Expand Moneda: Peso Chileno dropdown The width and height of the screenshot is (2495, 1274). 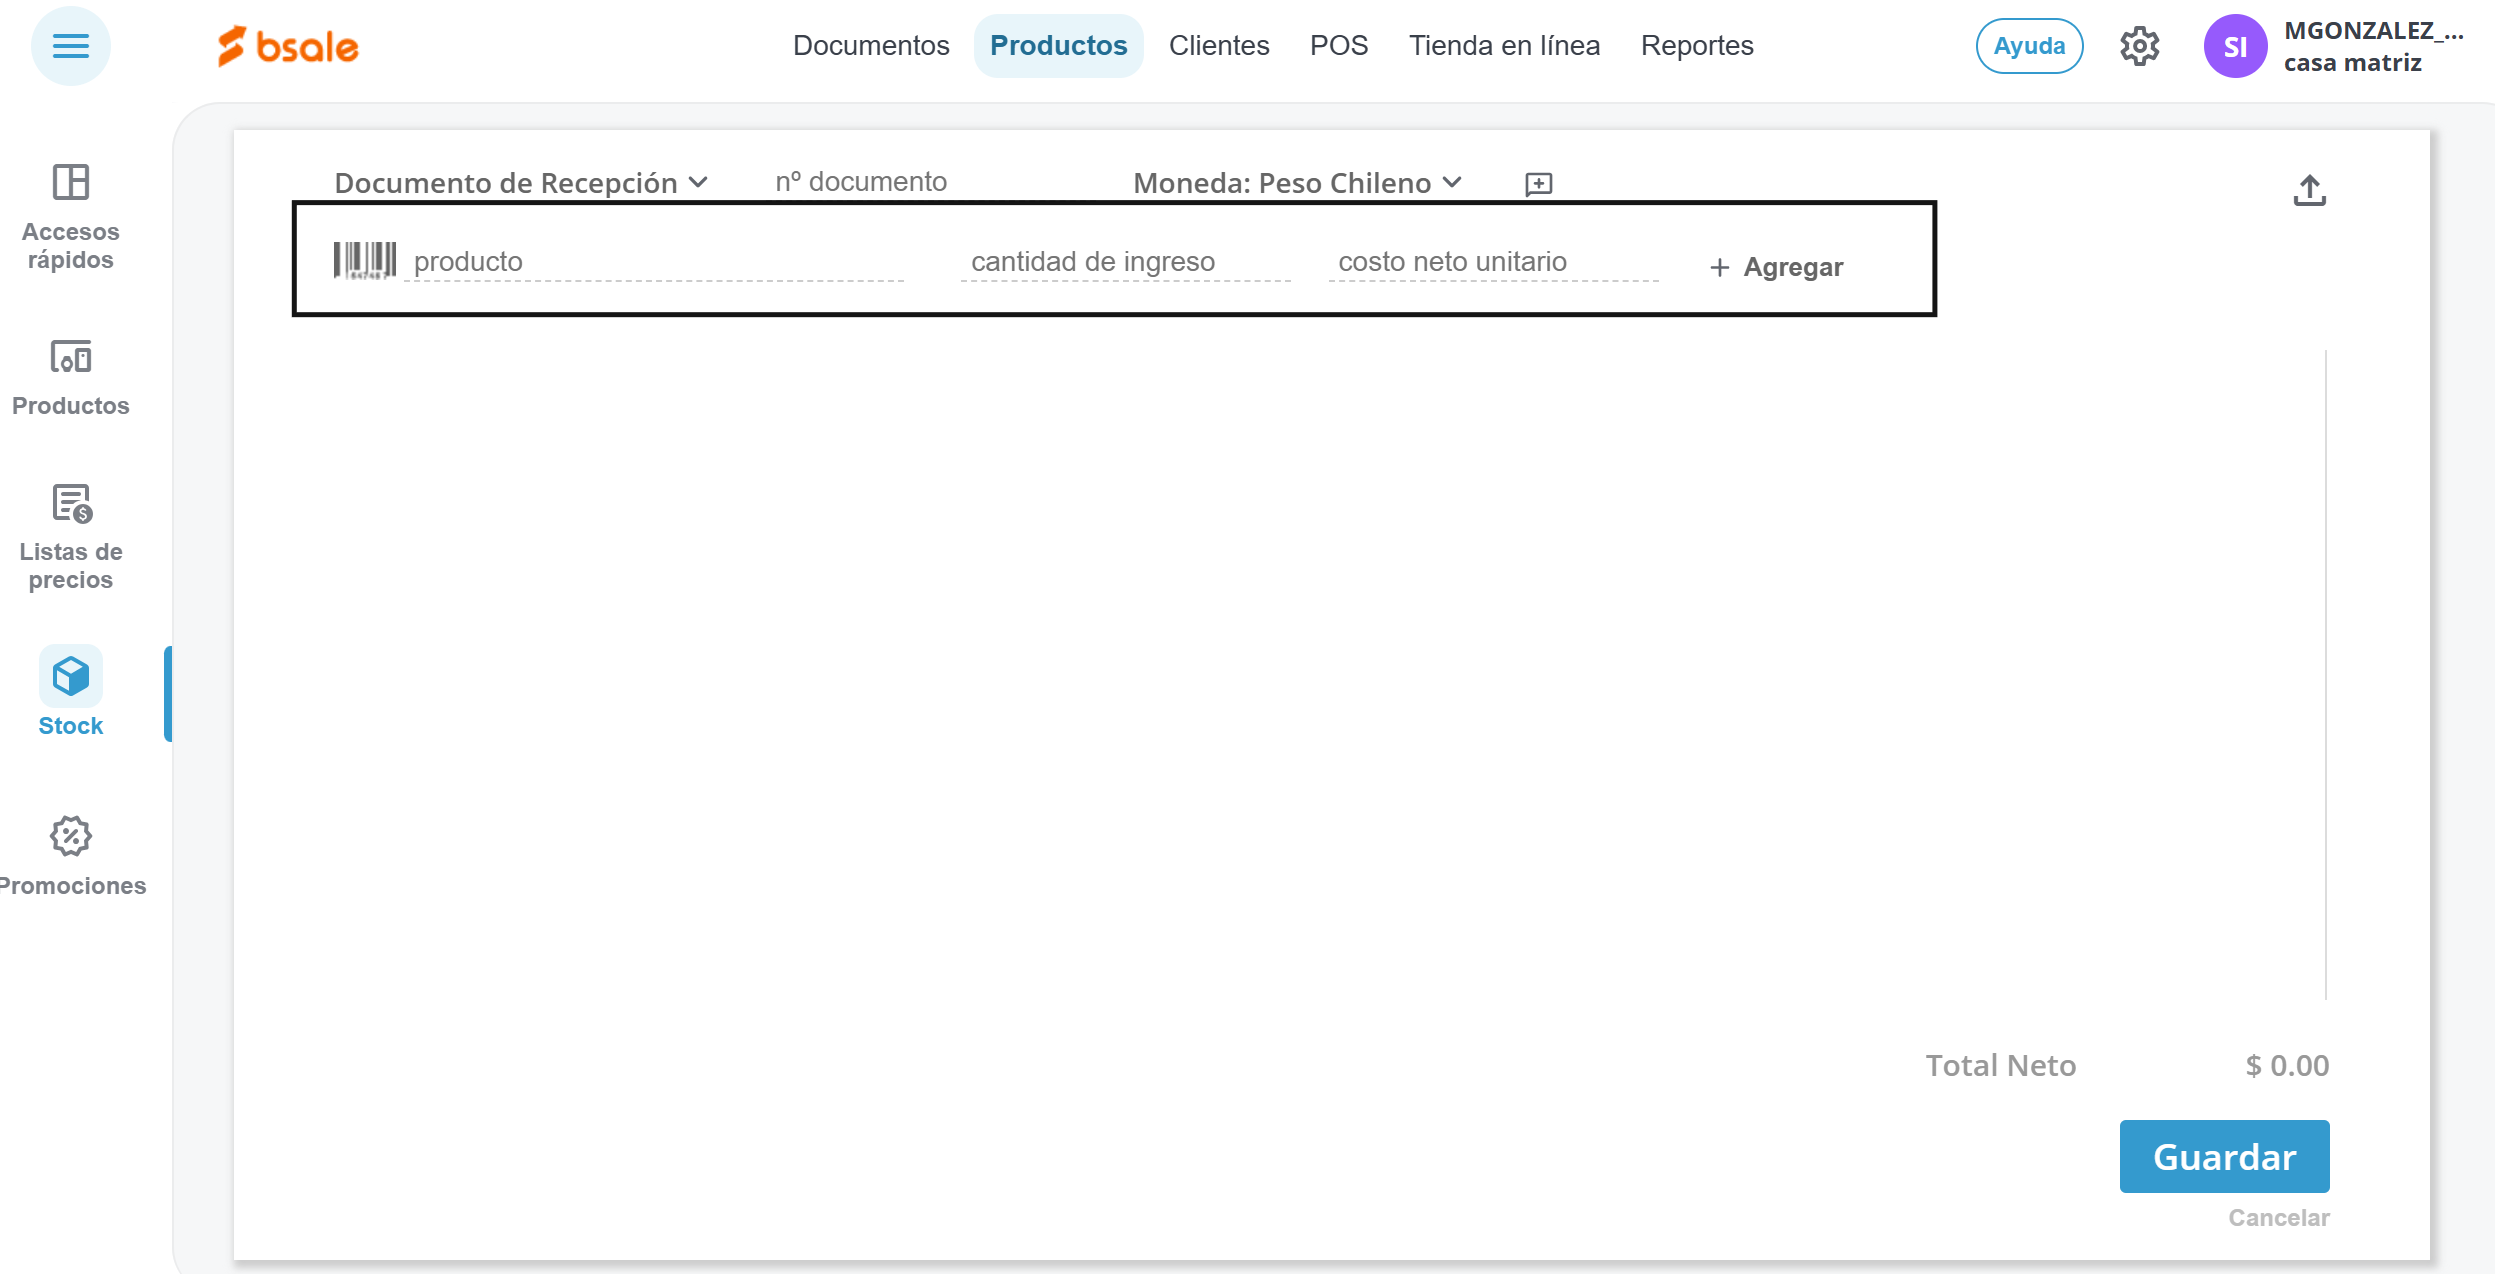tap(1297, 183)
